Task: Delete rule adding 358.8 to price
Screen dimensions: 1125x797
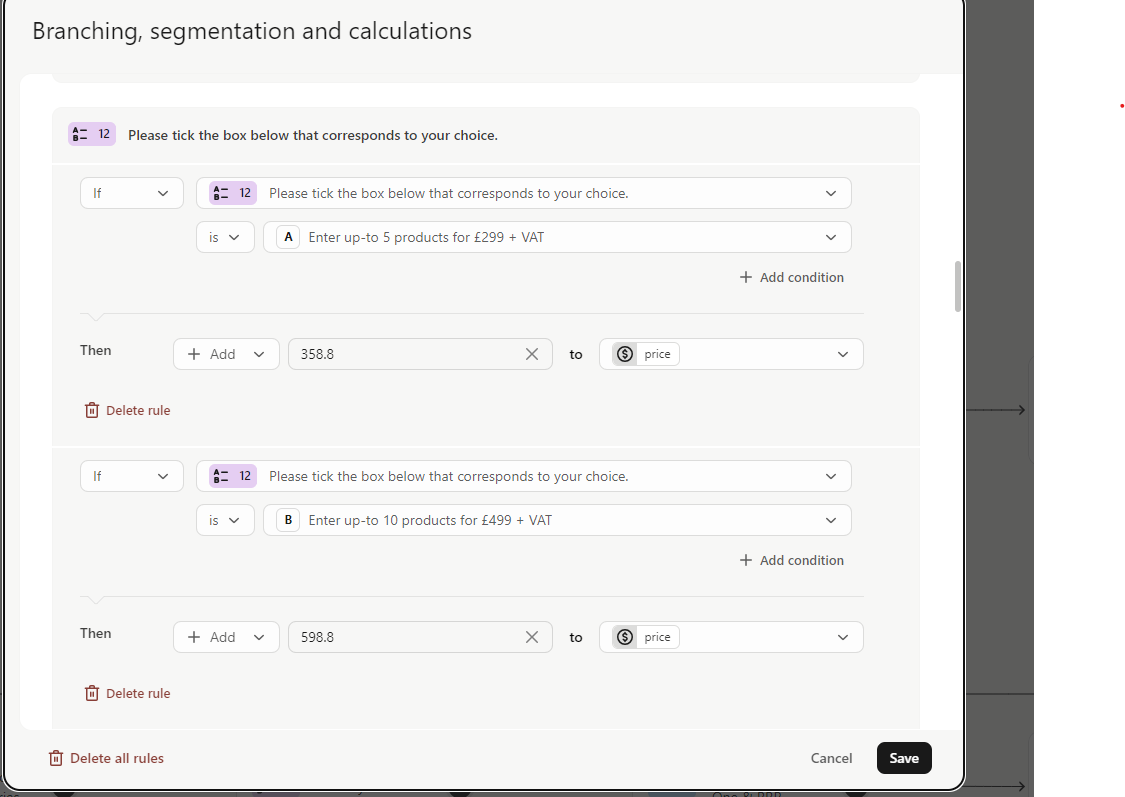Action: point(128,410)
